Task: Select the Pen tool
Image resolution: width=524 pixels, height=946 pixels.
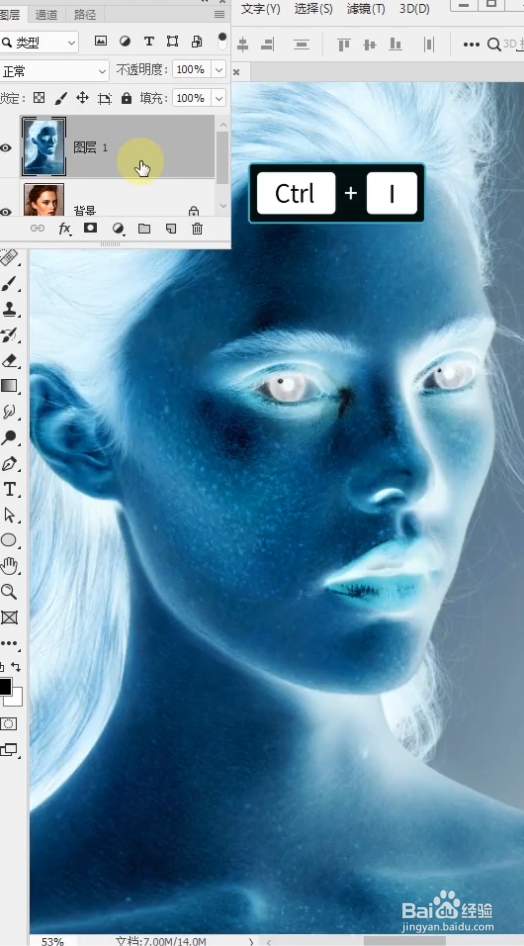Action: (8, 463)
